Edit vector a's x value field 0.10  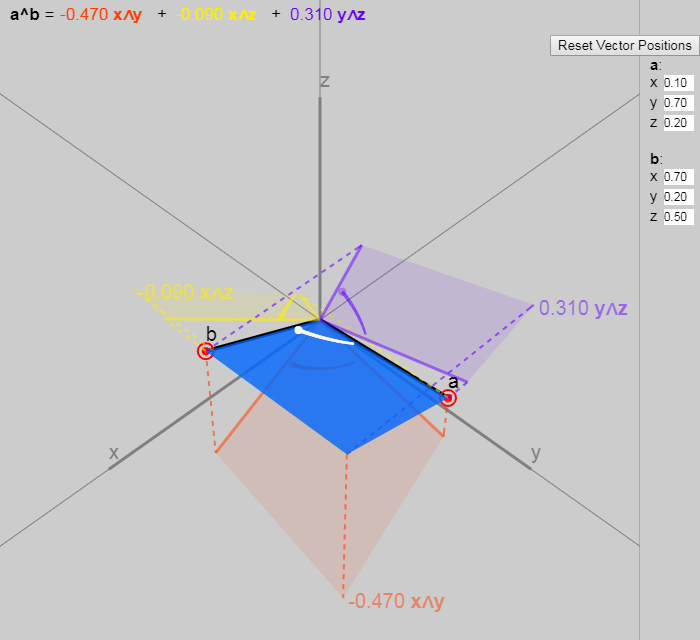pyautogui.click(x=678, y=83)
